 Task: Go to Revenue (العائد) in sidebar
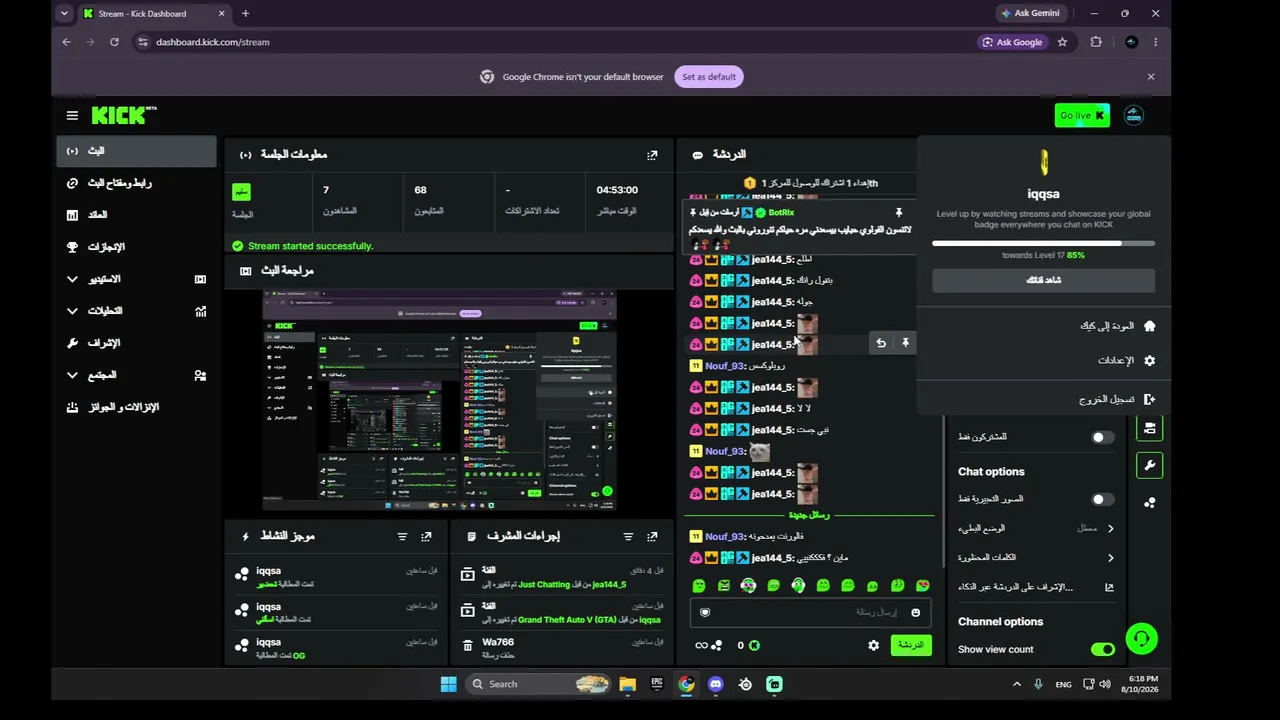[136, 215]
